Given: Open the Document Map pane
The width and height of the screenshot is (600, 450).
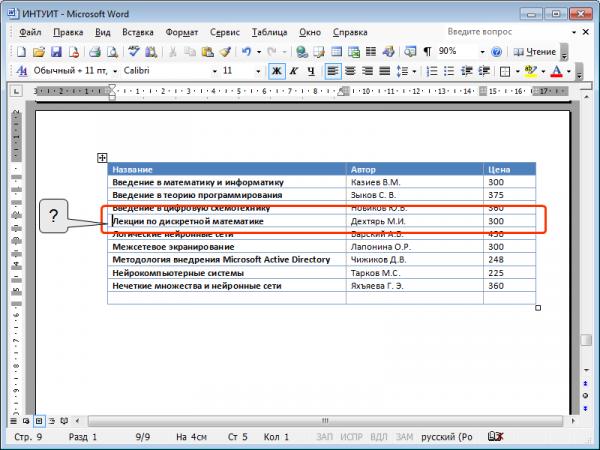Looking at the screenshot, I should pos(410,52).
